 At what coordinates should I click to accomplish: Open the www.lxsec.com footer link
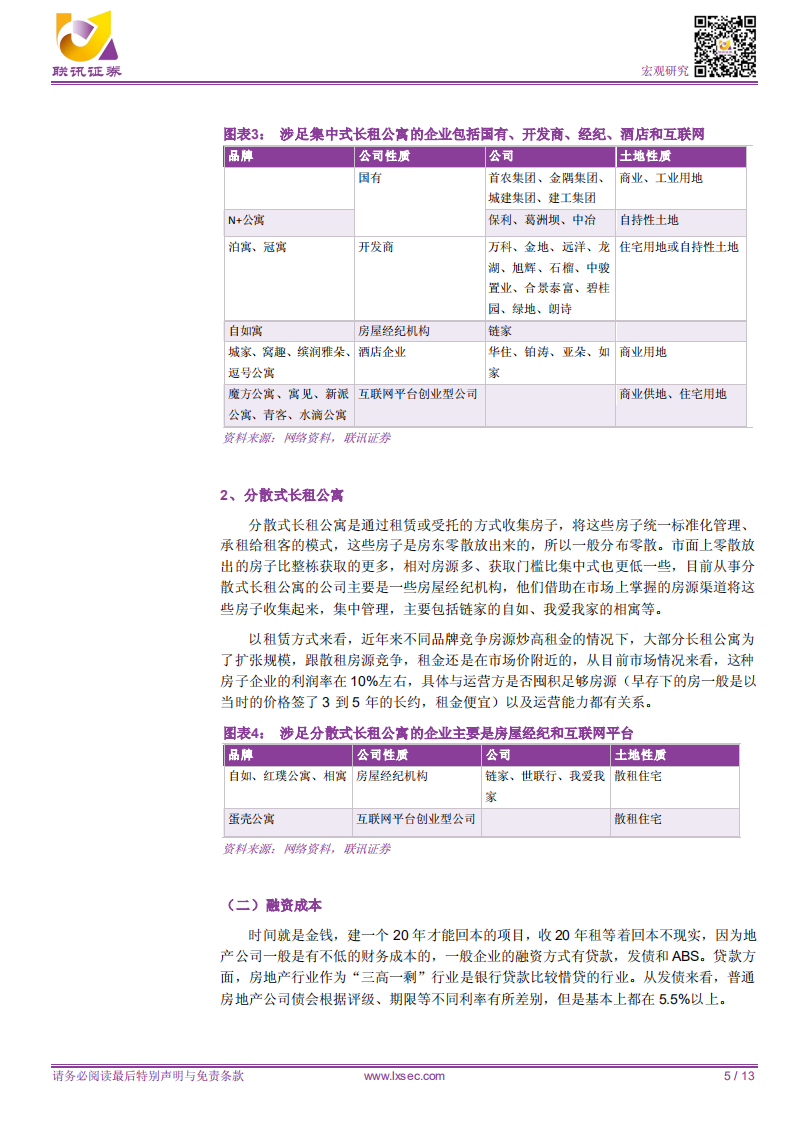coord(404,1075)
